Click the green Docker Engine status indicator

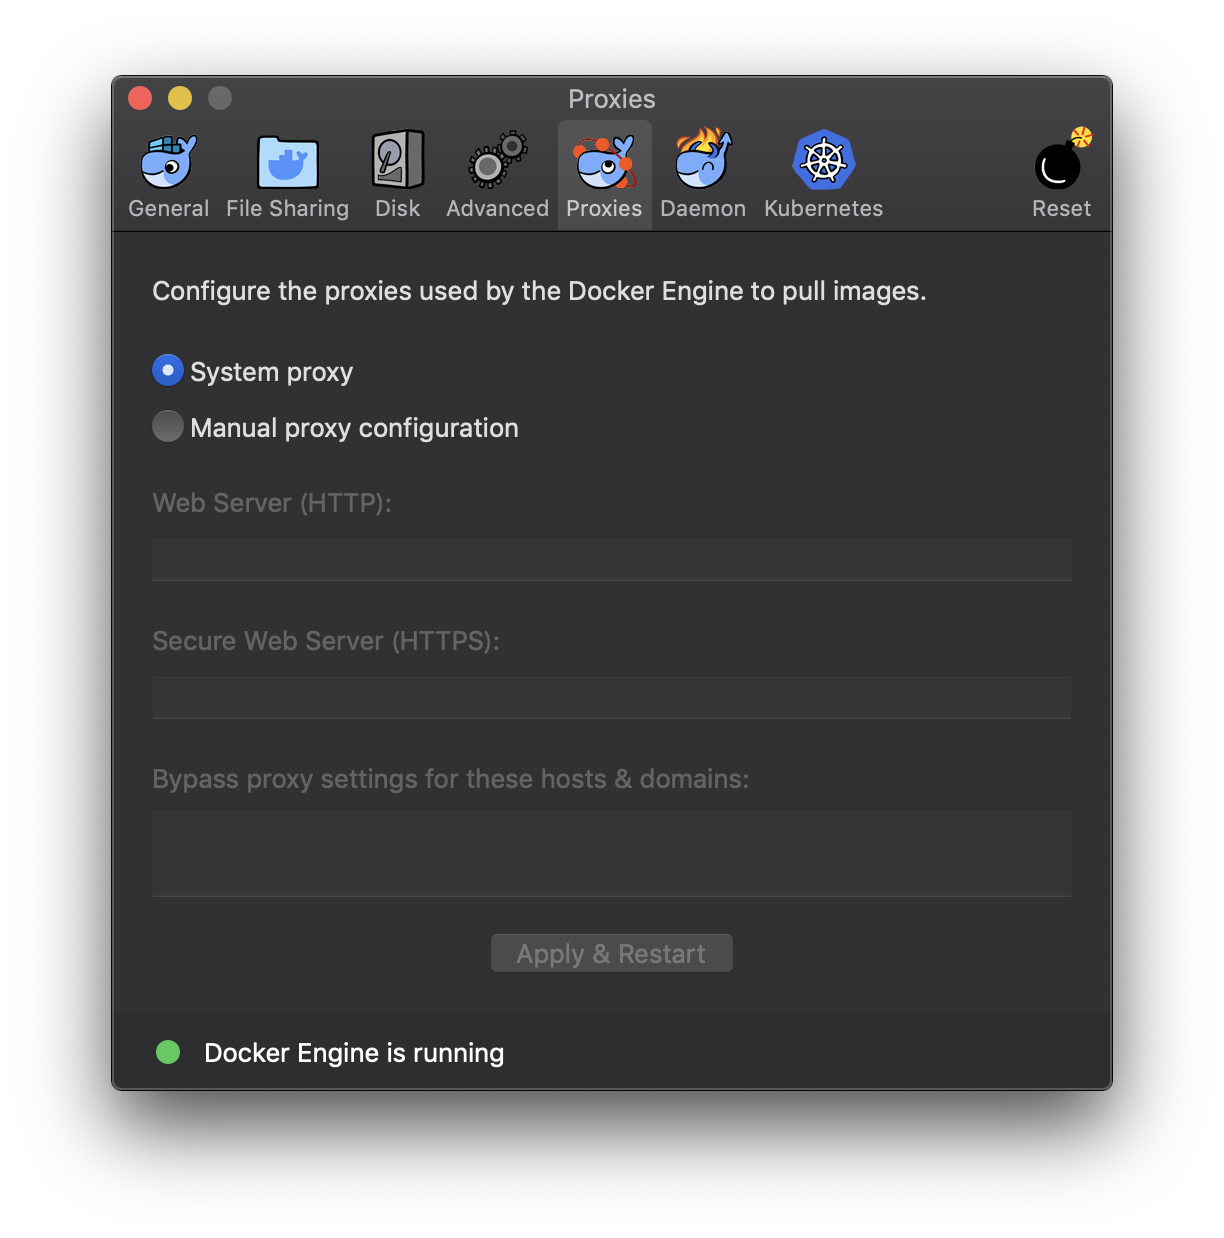168,1052
